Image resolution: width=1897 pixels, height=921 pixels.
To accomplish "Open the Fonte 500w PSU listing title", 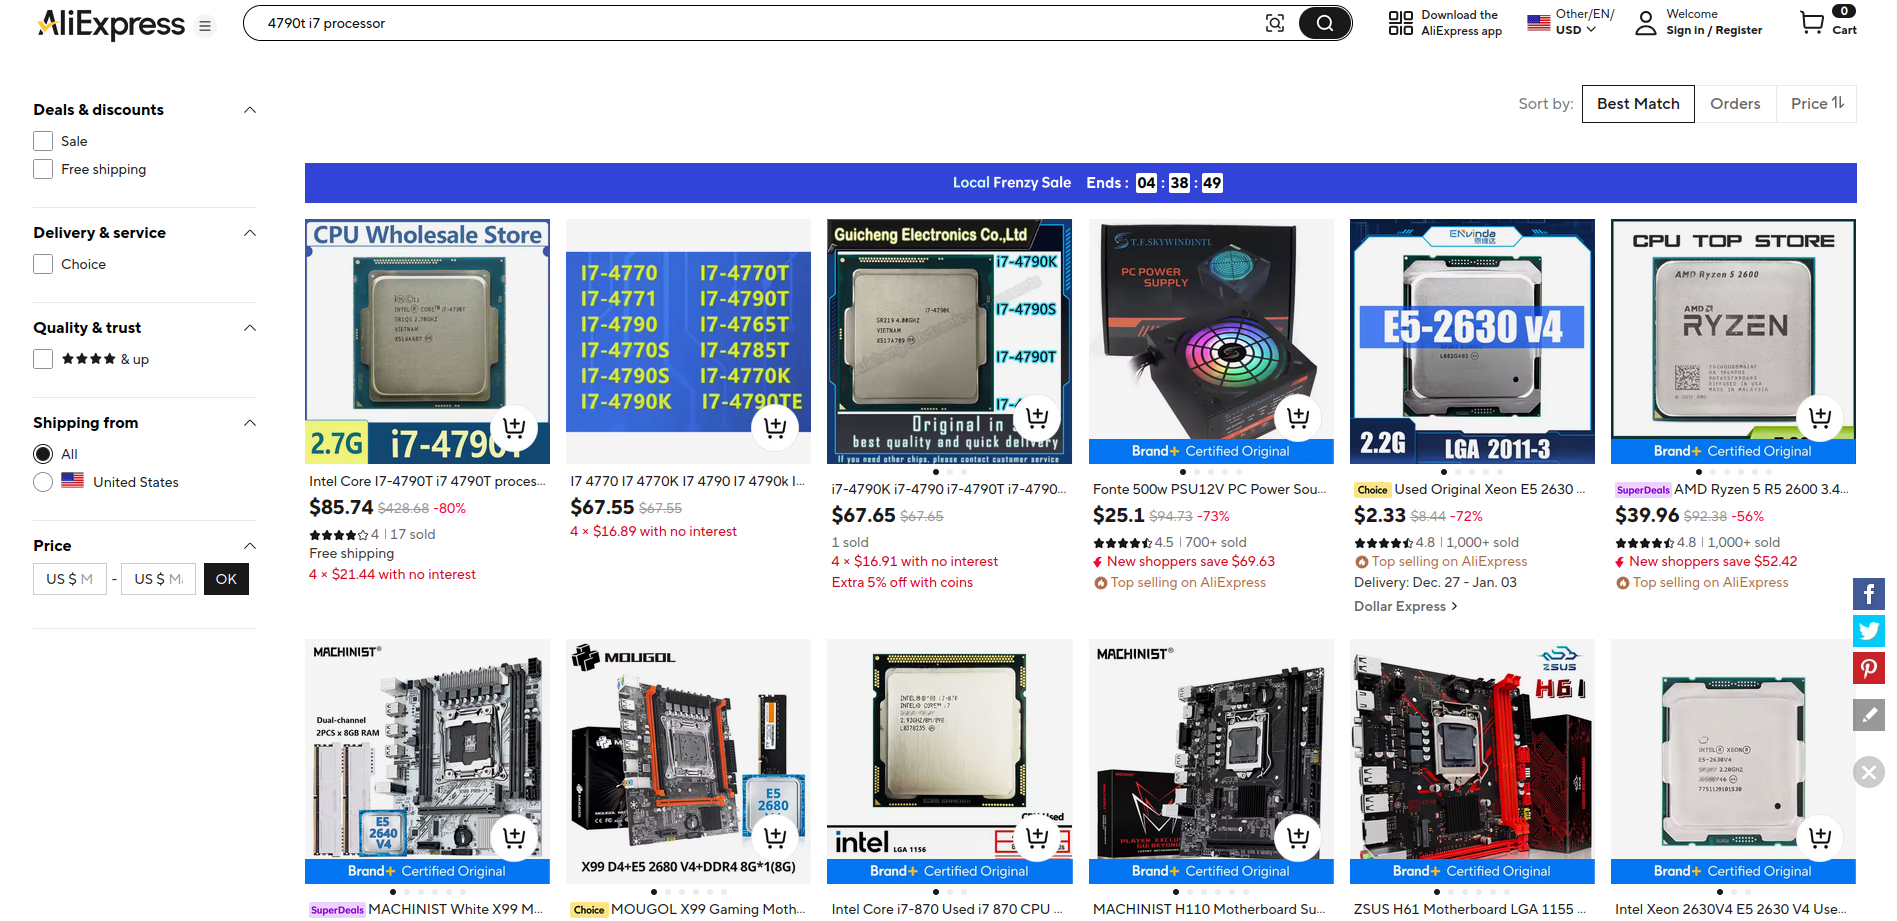I will point(1210,489).
